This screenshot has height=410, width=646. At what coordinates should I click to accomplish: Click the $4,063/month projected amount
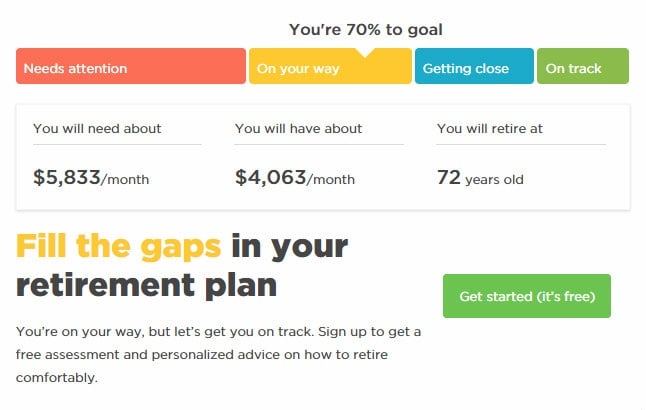coord(295,178)
